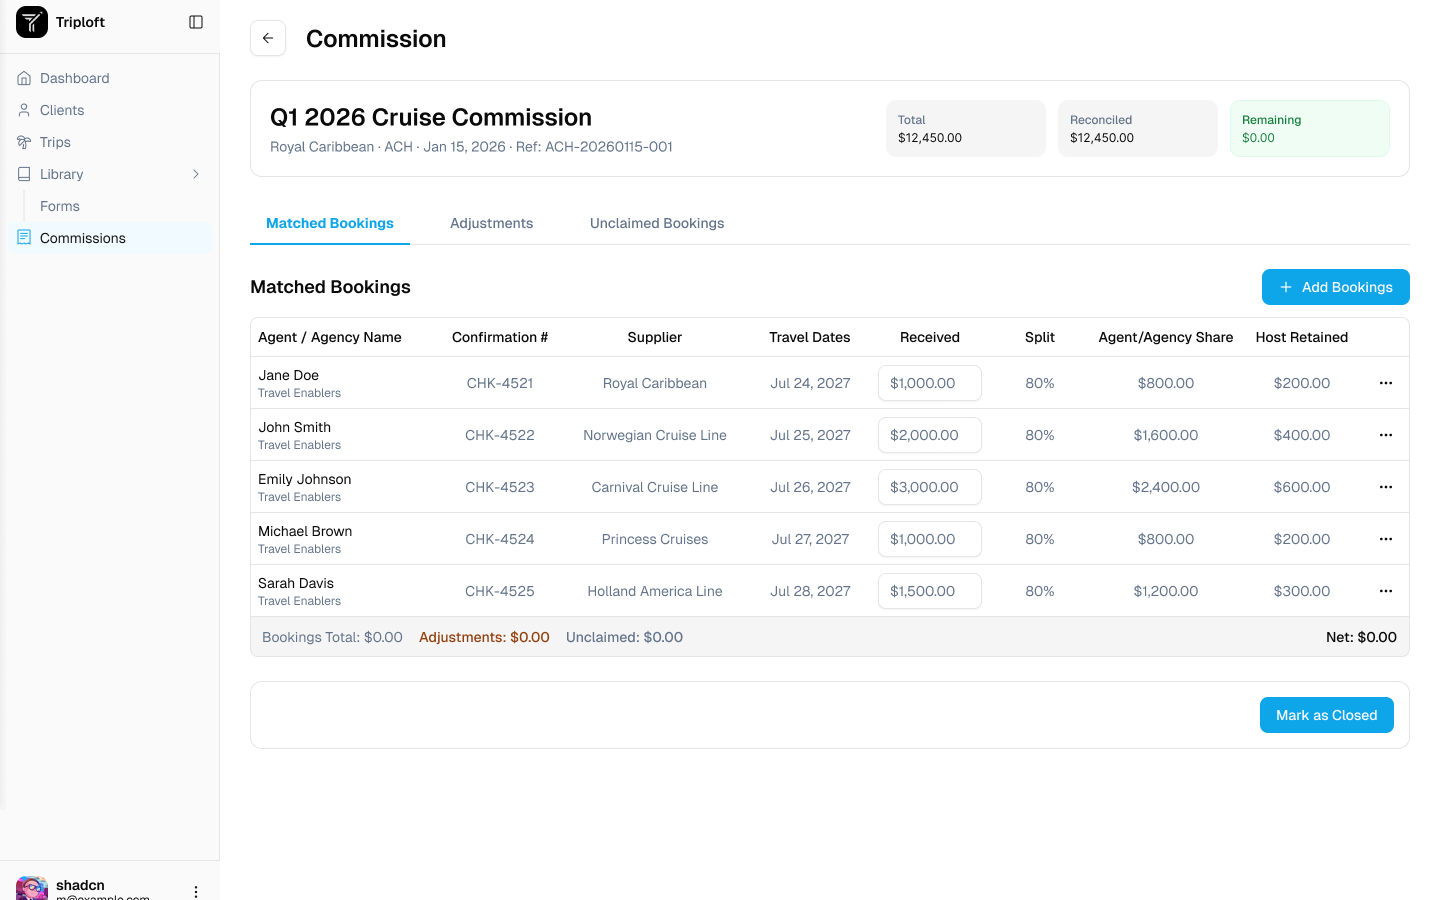This screenshot has height=900, width=1440.
Task: Switch to the Unclaimed Bookings tab
Action: [657, 223]
